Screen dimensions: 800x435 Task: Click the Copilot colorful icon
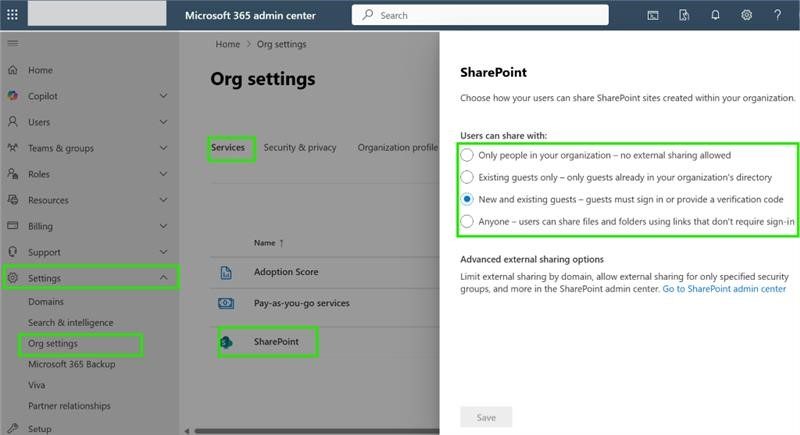click(13, 95)
